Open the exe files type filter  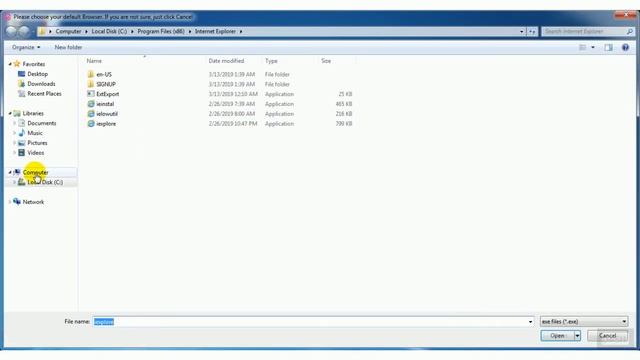[584, 322]
